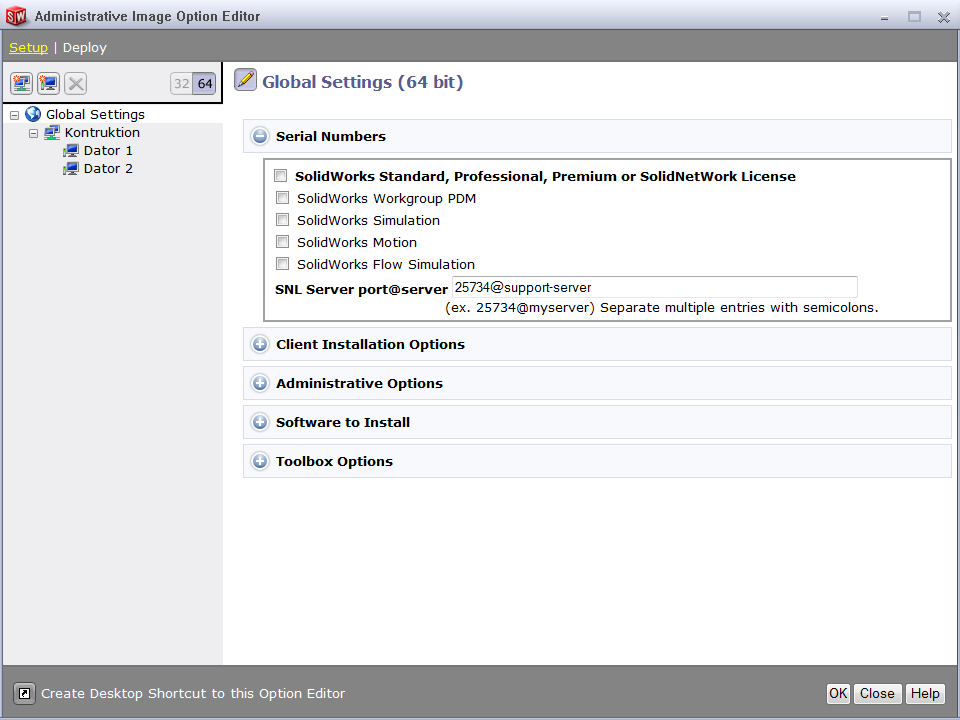The width and height of the screenshot is (960, 720).
Task: Expand the Client Installation Options section
Action: (x=260, y=344)
